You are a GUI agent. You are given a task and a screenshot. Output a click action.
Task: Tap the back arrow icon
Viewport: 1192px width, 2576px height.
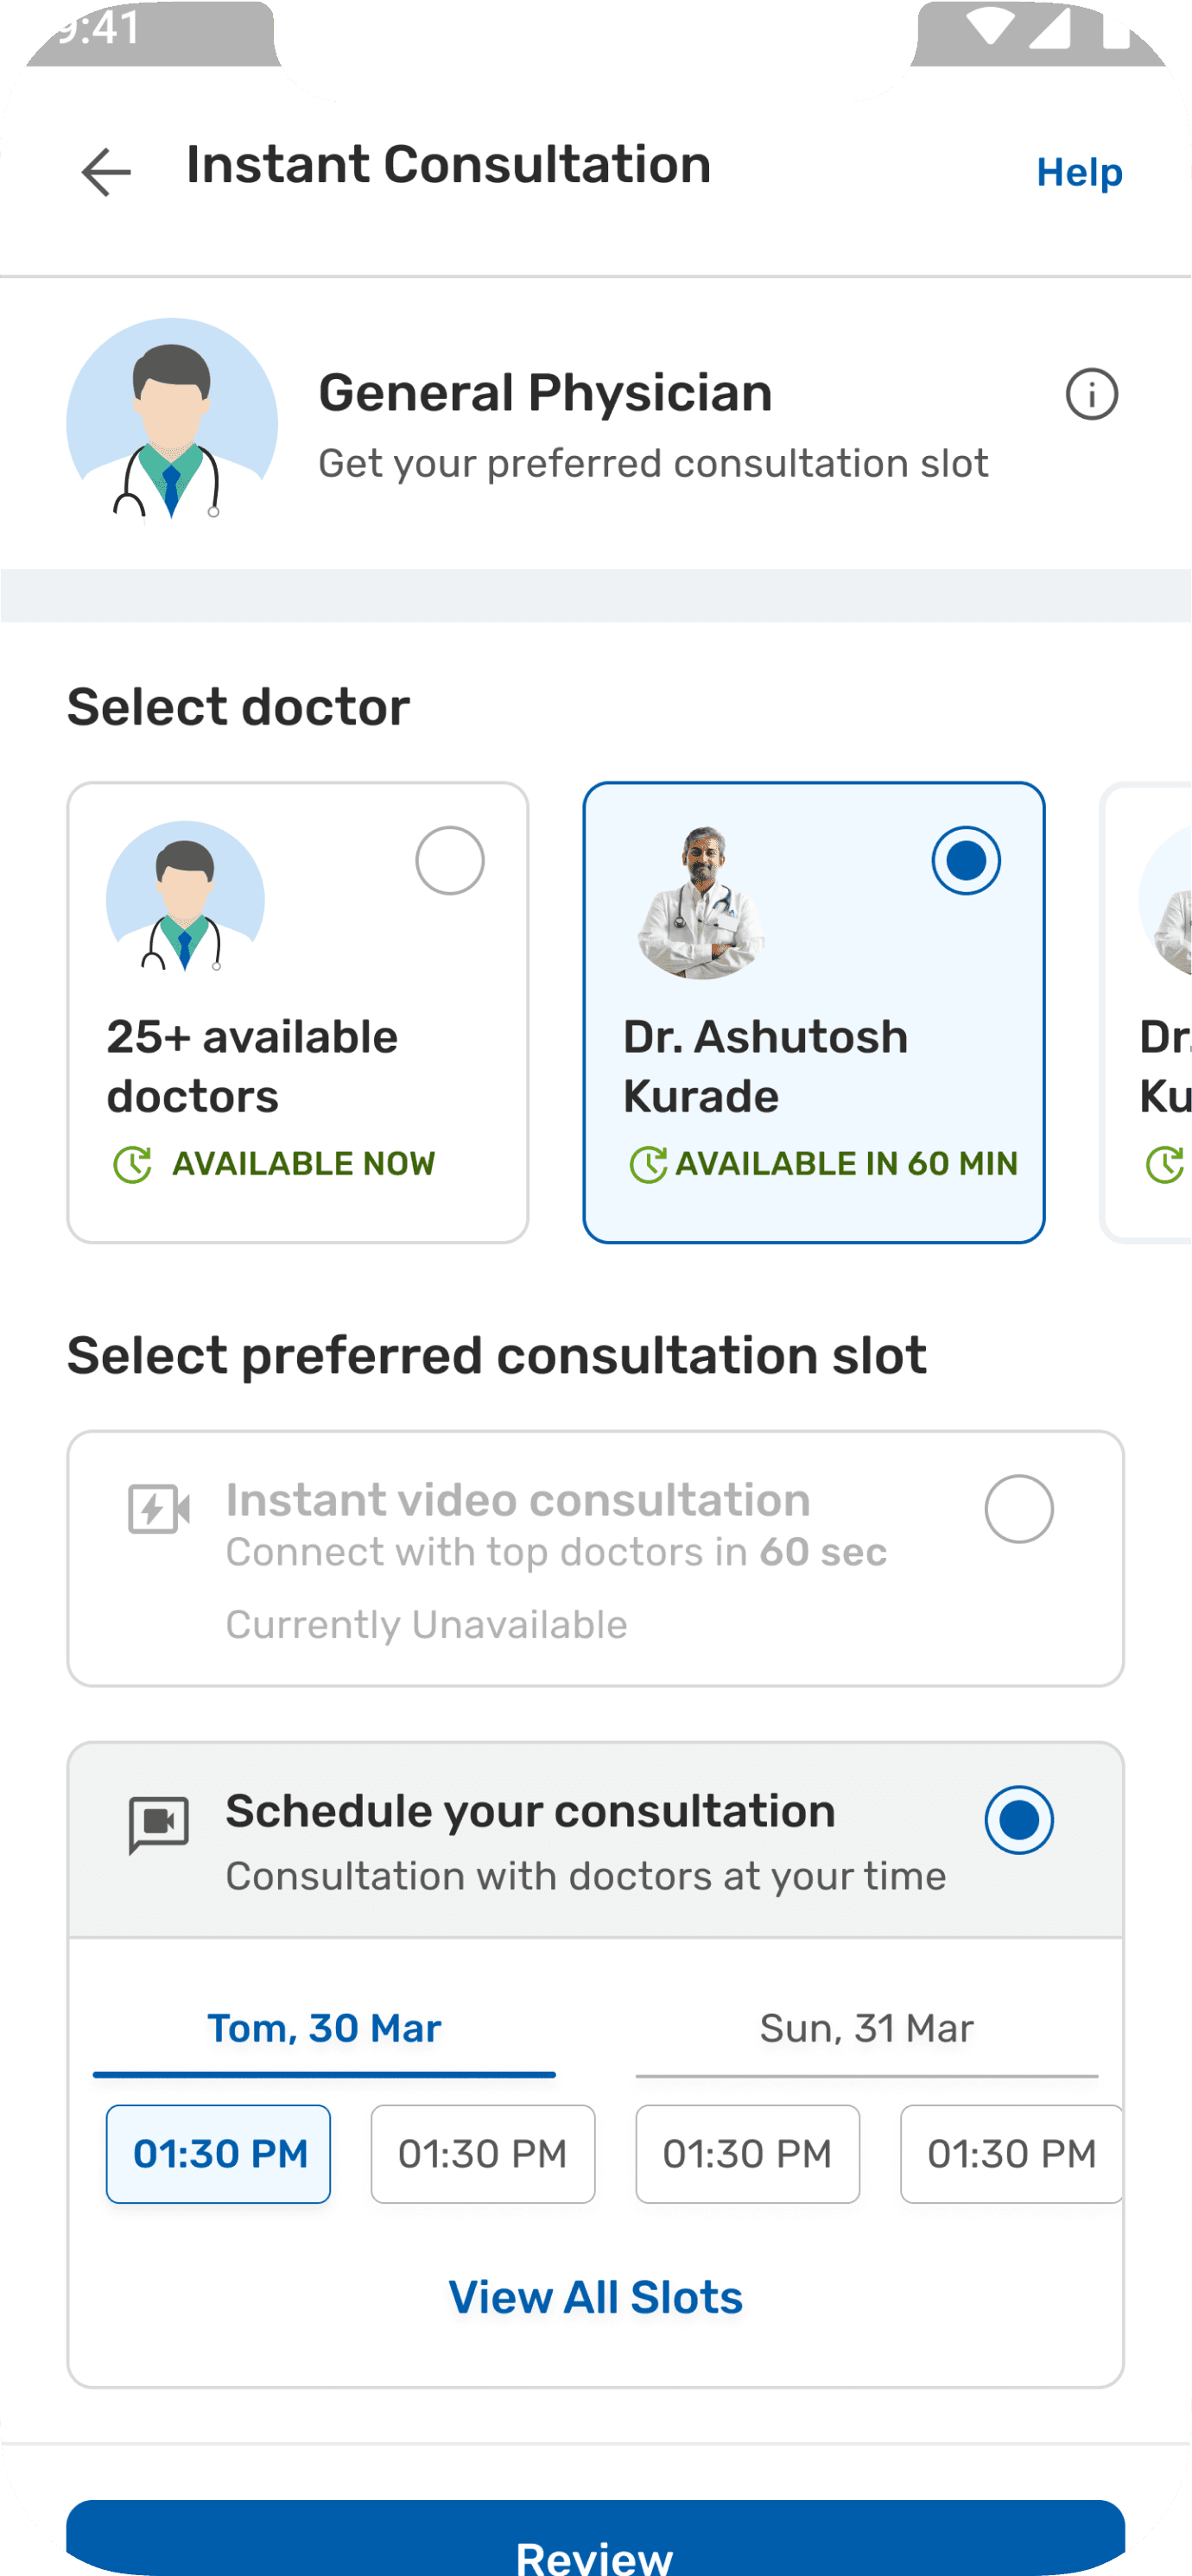point(106,172)
